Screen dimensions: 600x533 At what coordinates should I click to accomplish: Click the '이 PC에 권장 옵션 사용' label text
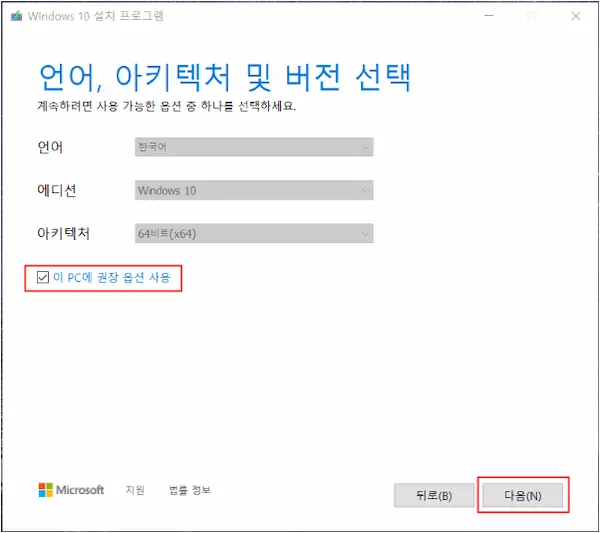pos(111,277)
